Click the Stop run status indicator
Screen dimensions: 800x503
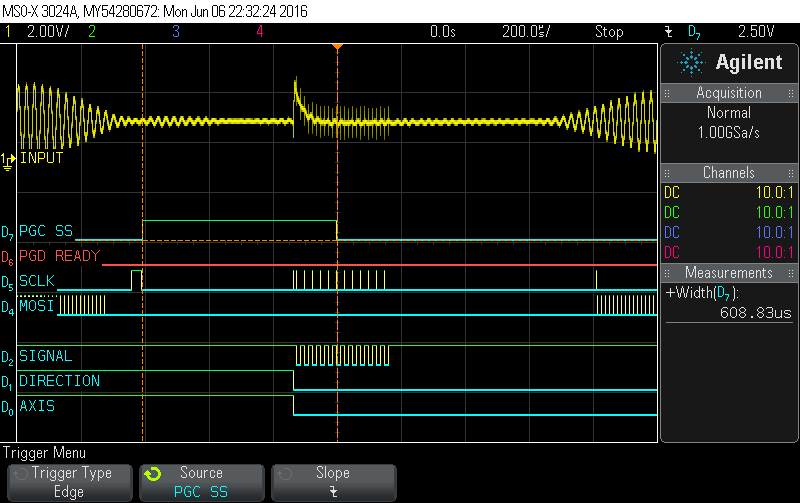point(609,32)
